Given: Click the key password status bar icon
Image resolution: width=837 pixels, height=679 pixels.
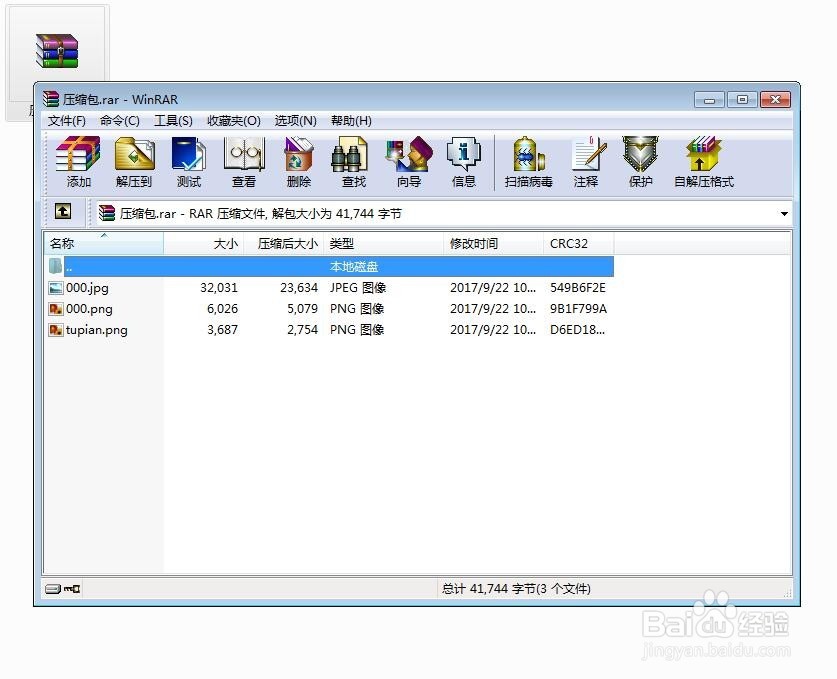Looking at the screenshot, I should click(x=72, y=589).
